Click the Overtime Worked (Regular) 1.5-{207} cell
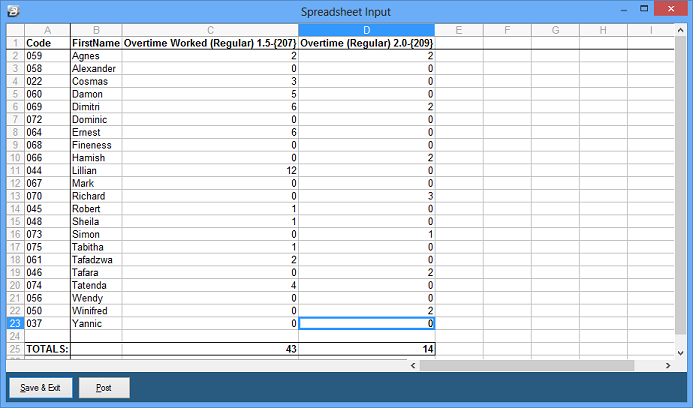The height and width of the screenshot is (408, 693). 210,43
